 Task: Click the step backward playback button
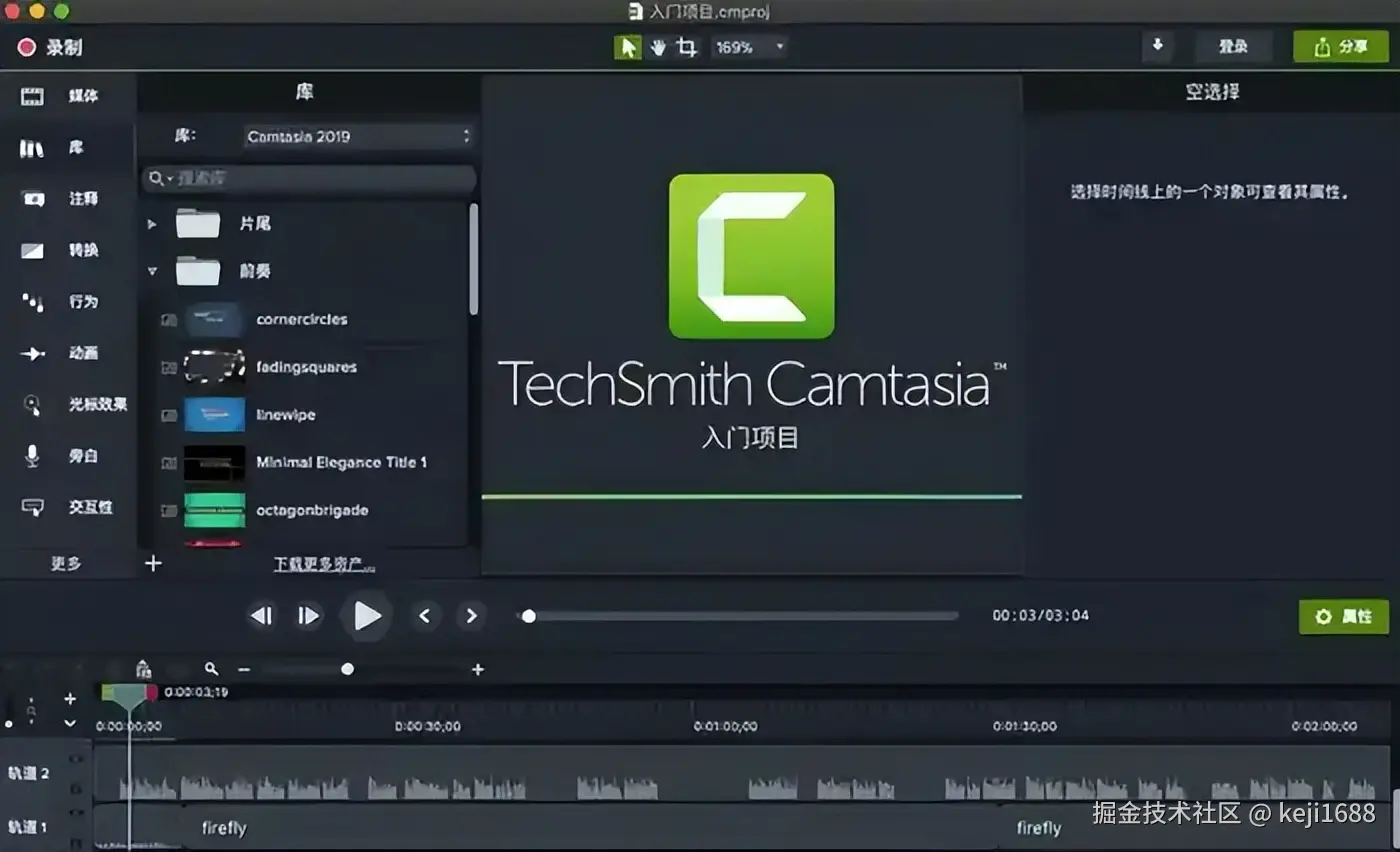[x=261, y=616]
